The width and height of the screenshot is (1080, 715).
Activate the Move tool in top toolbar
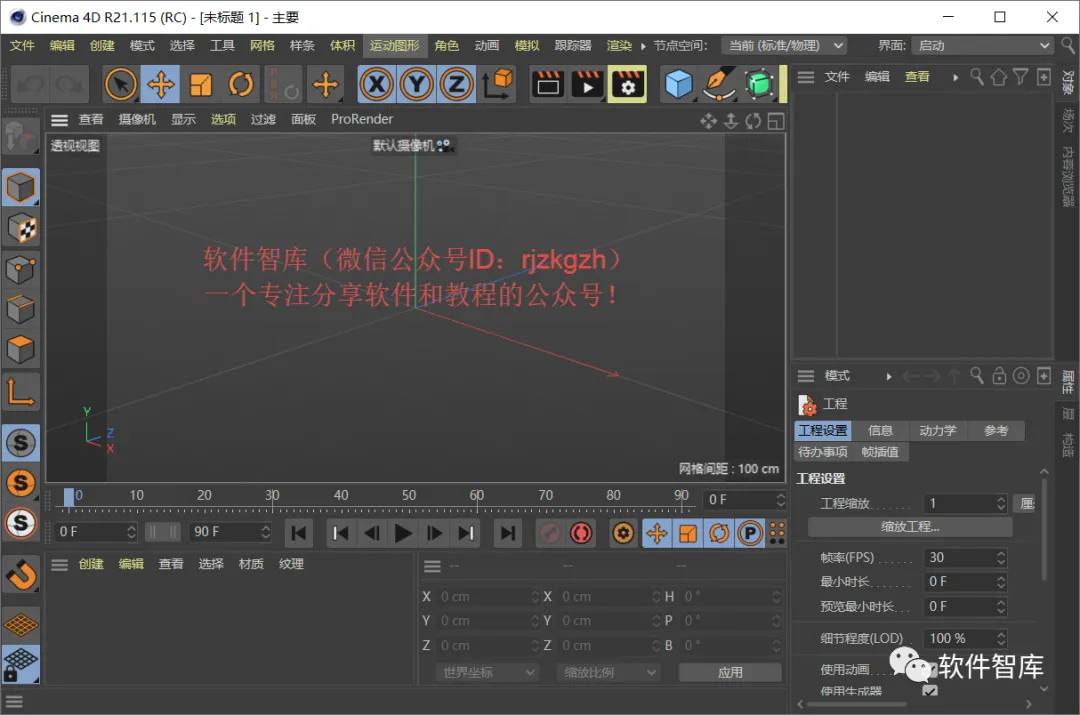160,85
